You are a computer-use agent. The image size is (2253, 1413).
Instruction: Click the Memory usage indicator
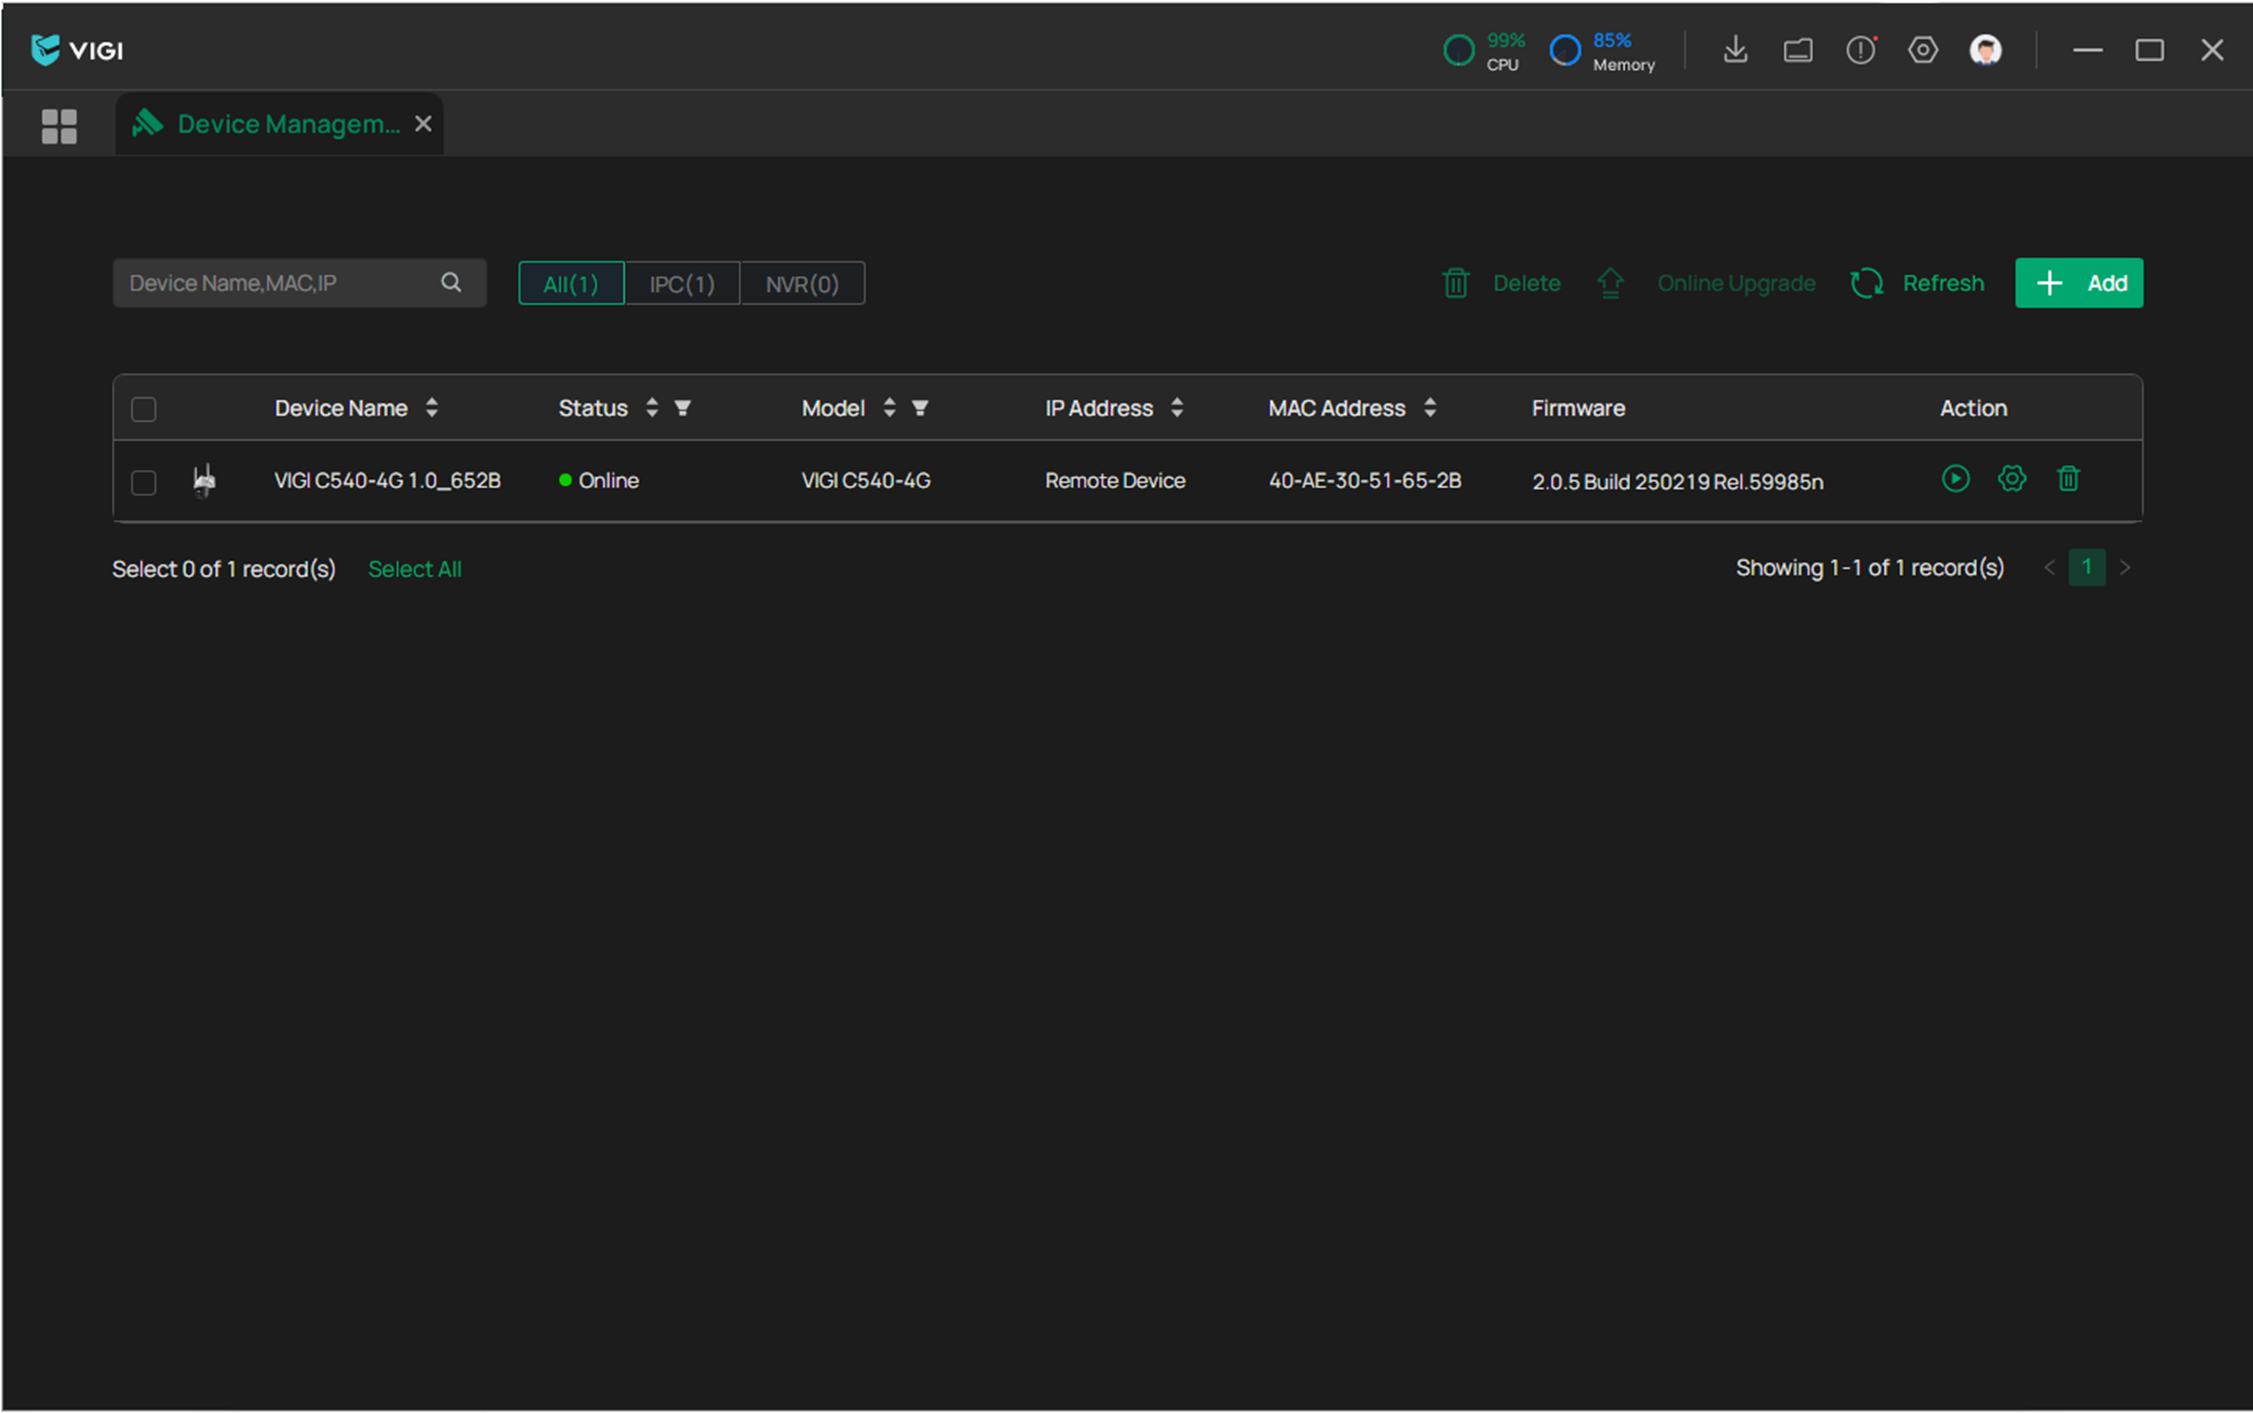pyautogui.click(x=1602, y=51)
